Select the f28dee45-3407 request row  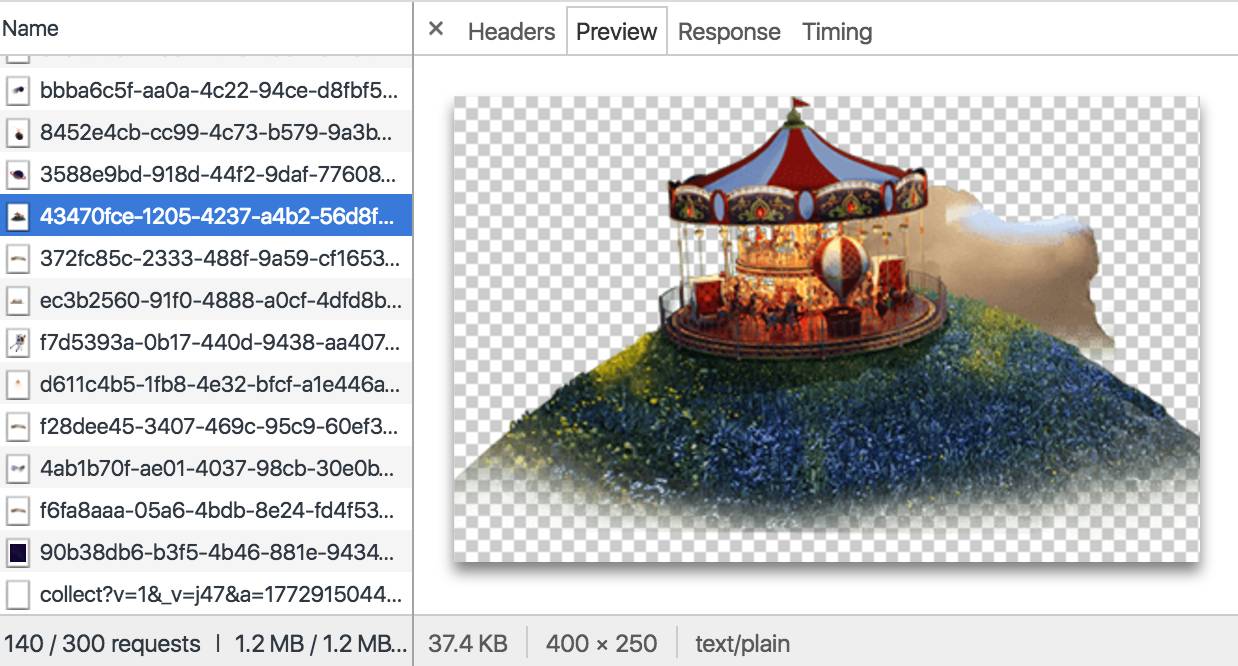(x=218, y=426)
